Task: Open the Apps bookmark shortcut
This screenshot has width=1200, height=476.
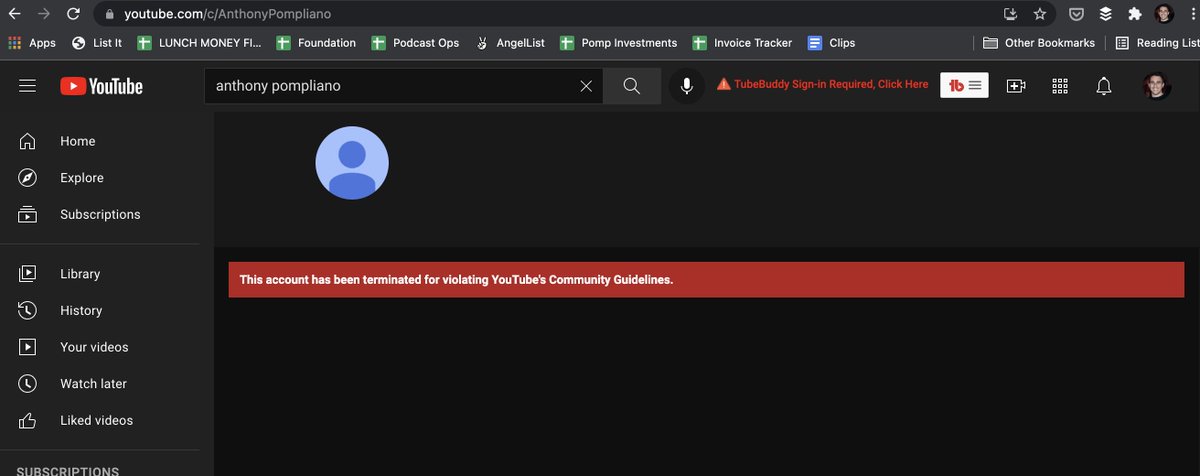Action: [32, 43]
